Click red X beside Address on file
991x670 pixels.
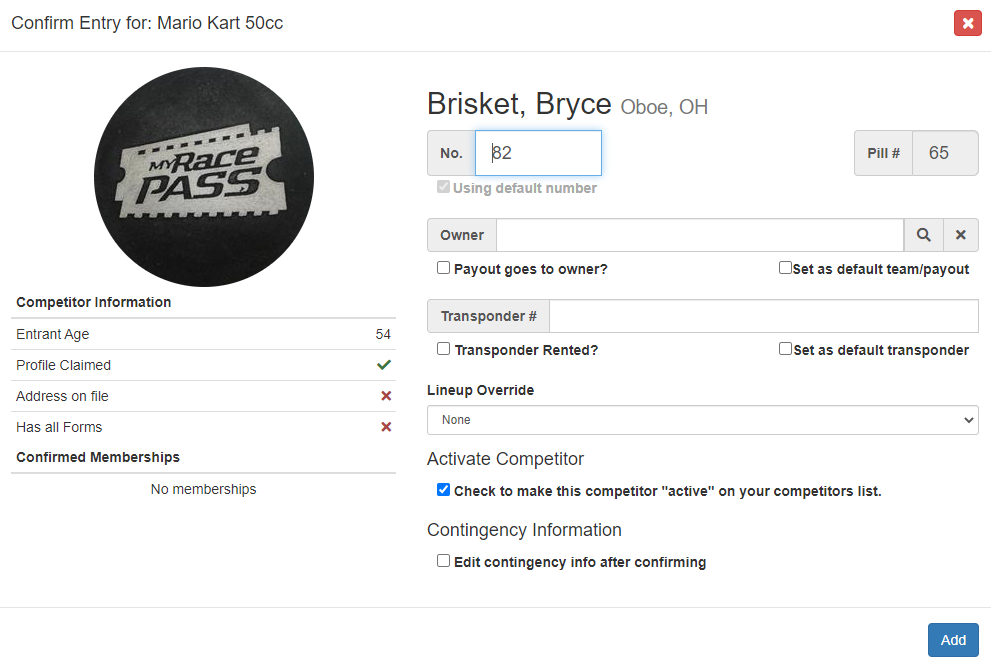coord(385,396)
